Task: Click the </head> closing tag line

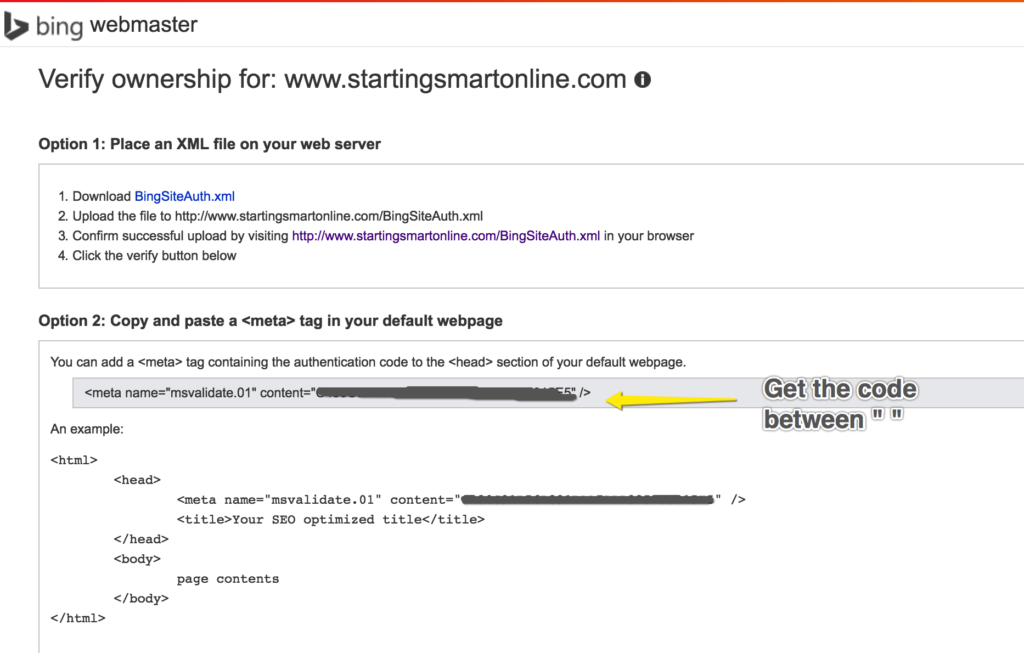Action: [x=141, y=539]
